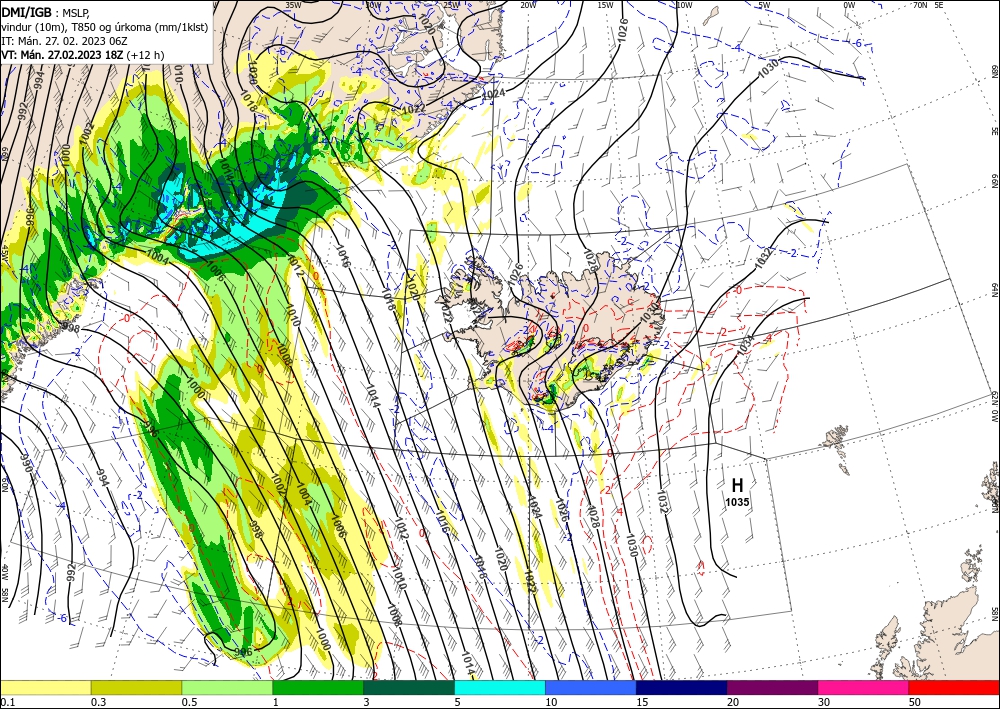Click the olive 0.3–0.5 legend swatch
1000x709 pixels.
136,687
